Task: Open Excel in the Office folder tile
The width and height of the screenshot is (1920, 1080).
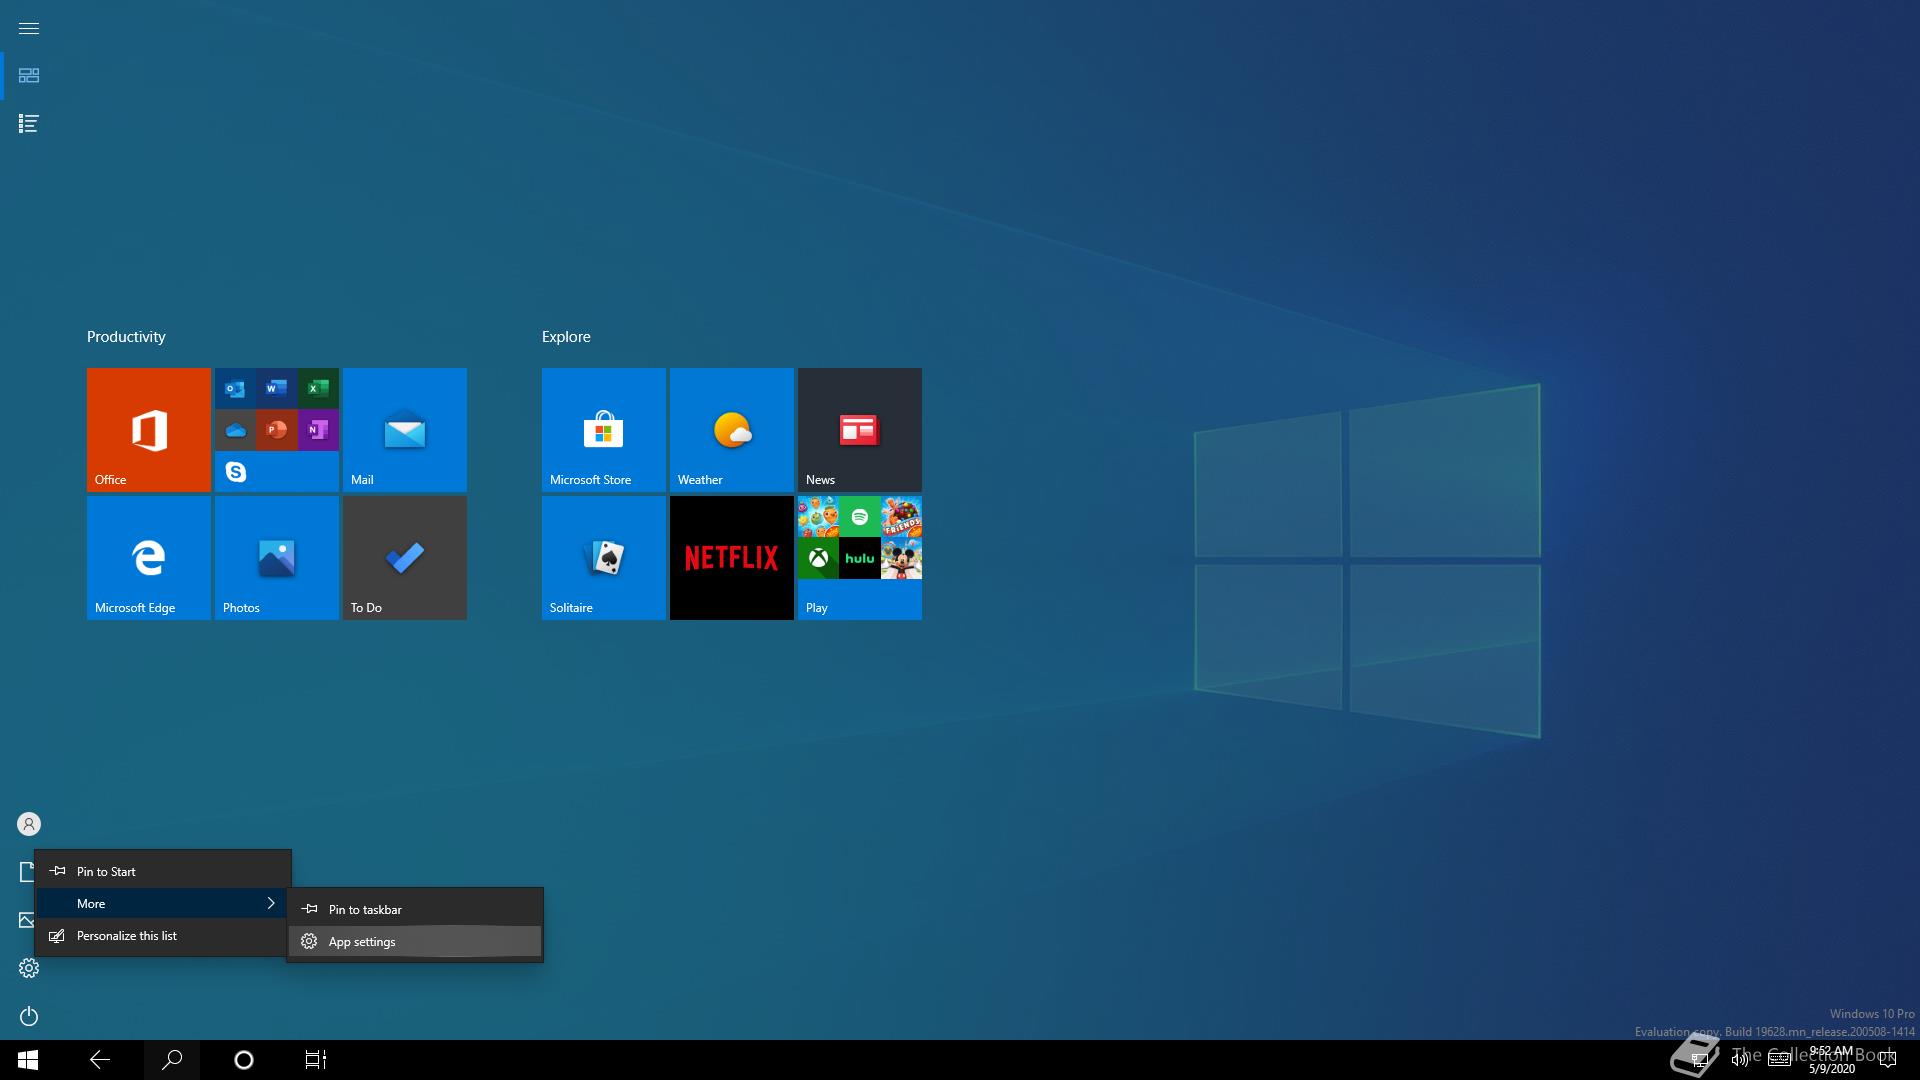Action: click(x=318, y=388)
